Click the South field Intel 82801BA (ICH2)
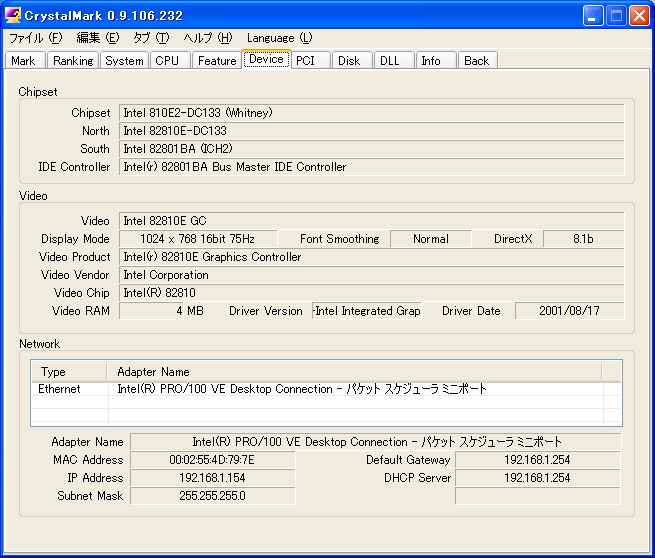The image size is (655, 558). pos(371,149)
